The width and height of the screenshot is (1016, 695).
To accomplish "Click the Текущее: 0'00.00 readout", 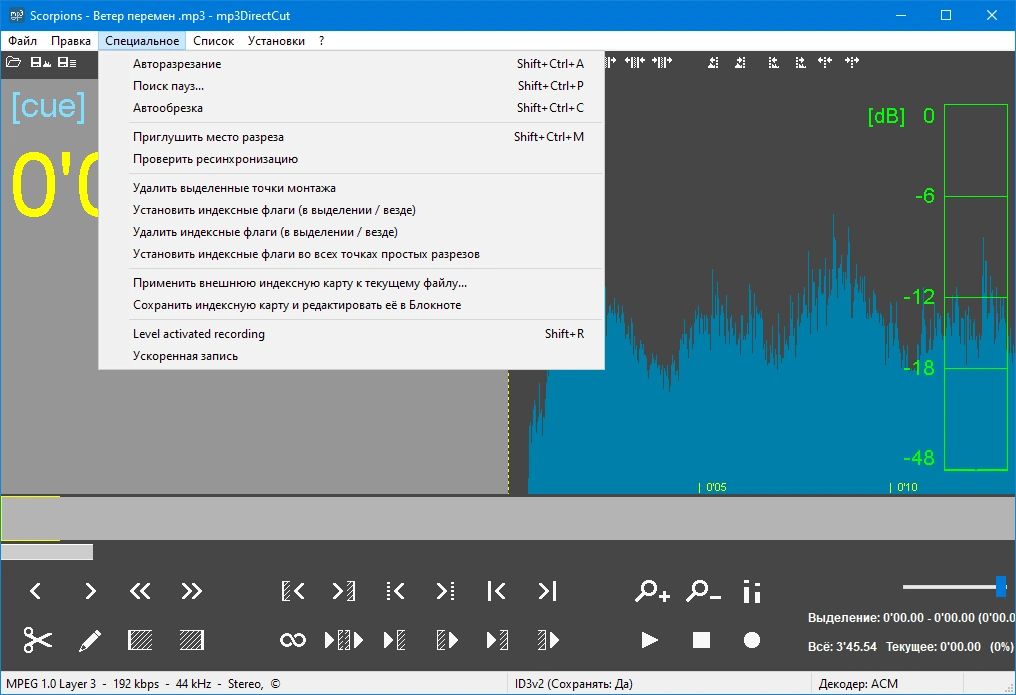I will tap(933, 646).
